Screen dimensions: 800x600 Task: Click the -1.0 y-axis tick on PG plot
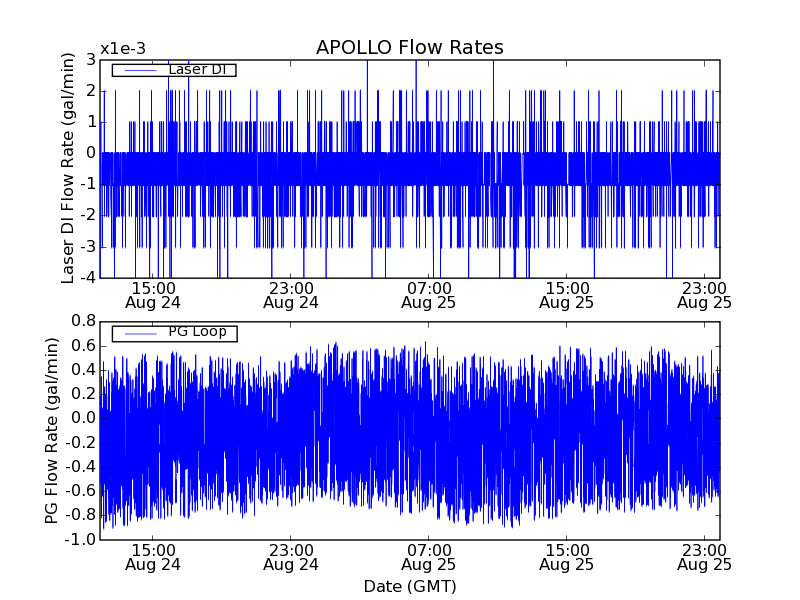click(82, 540)
